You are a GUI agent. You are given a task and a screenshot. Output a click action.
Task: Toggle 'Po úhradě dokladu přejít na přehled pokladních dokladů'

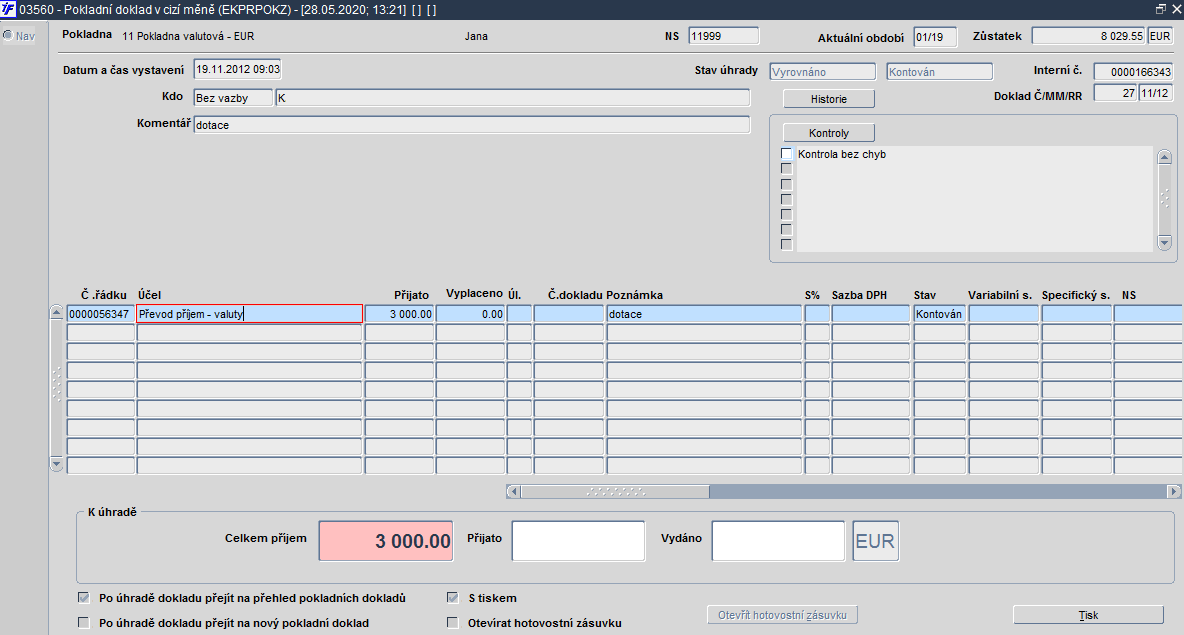pos(84,598)
